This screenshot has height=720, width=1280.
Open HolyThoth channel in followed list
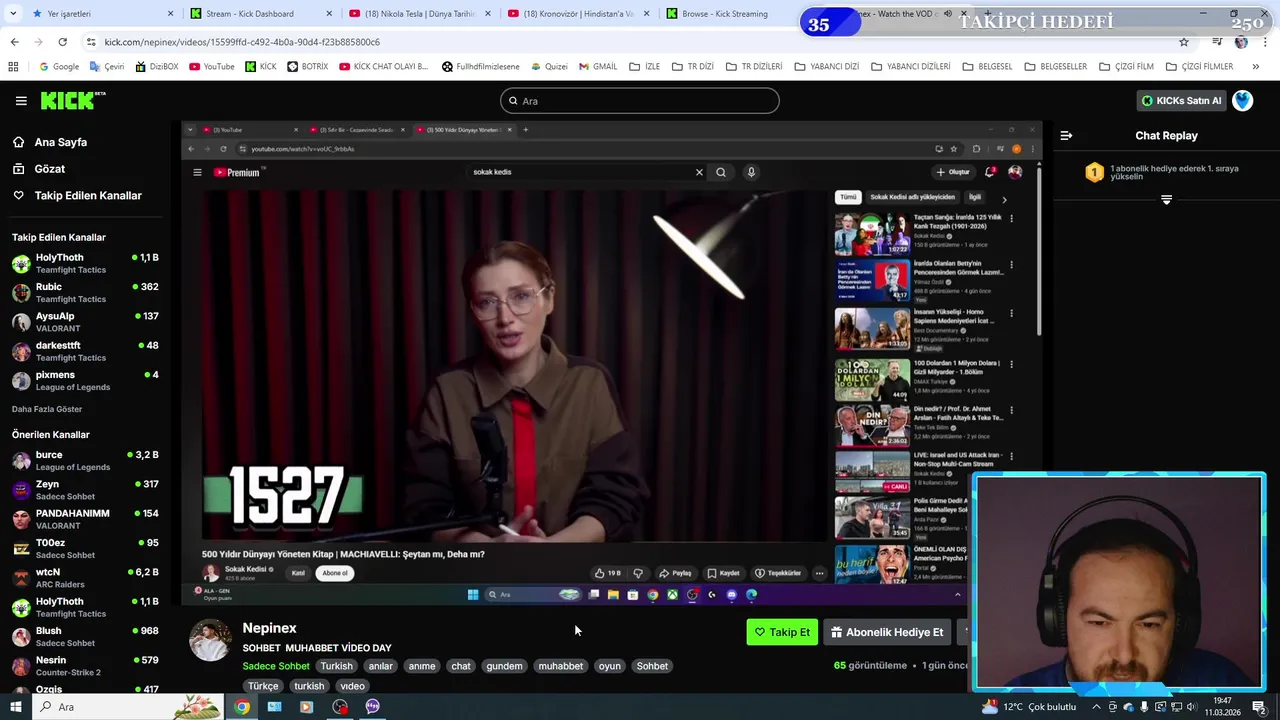click(x=85, y=263)
